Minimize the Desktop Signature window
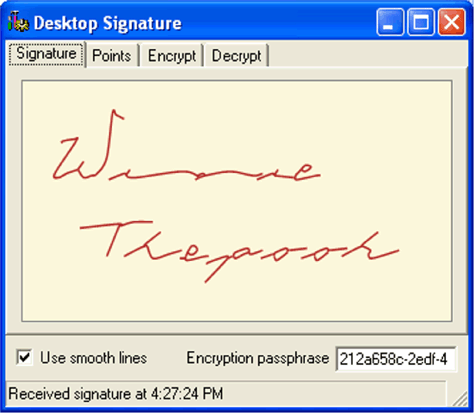This screenshot has width=475, height=414. pos(390,22)
